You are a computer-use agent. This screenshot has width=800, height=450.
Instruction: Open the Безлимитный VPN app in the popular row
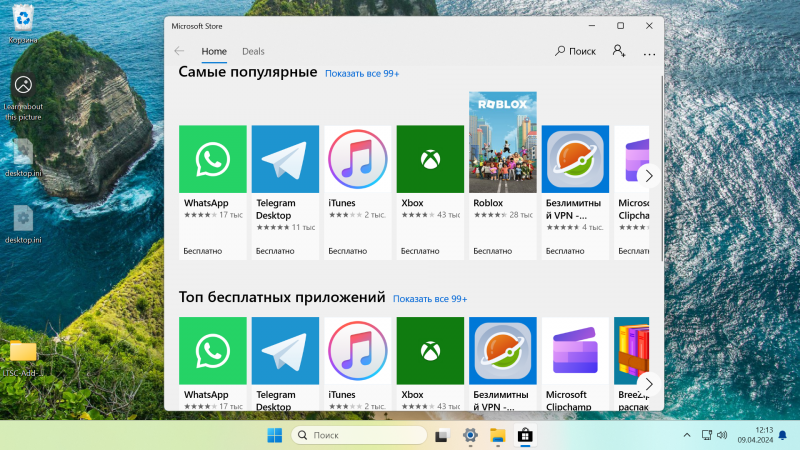pyautogui.click(x=575, y=192)
